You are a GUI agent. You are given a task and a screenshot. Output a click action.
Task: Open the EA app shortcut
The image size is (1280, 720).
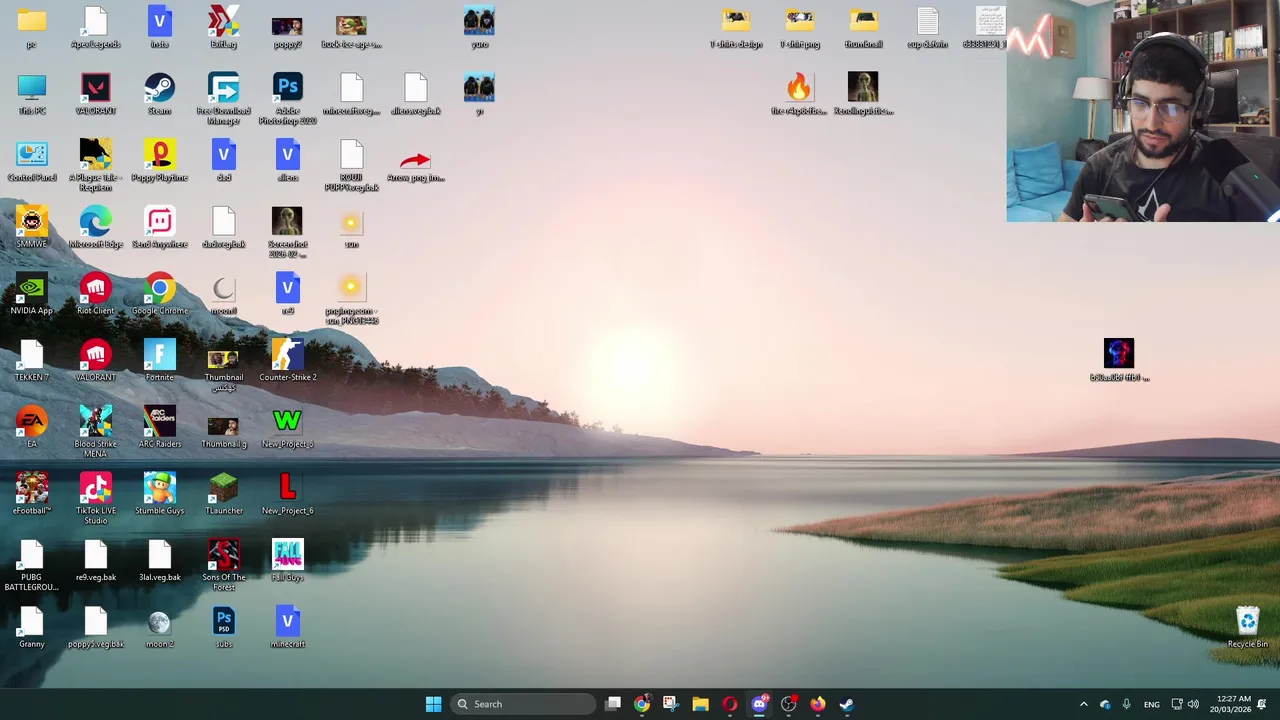pyautogui.click(x=31, y=428)
